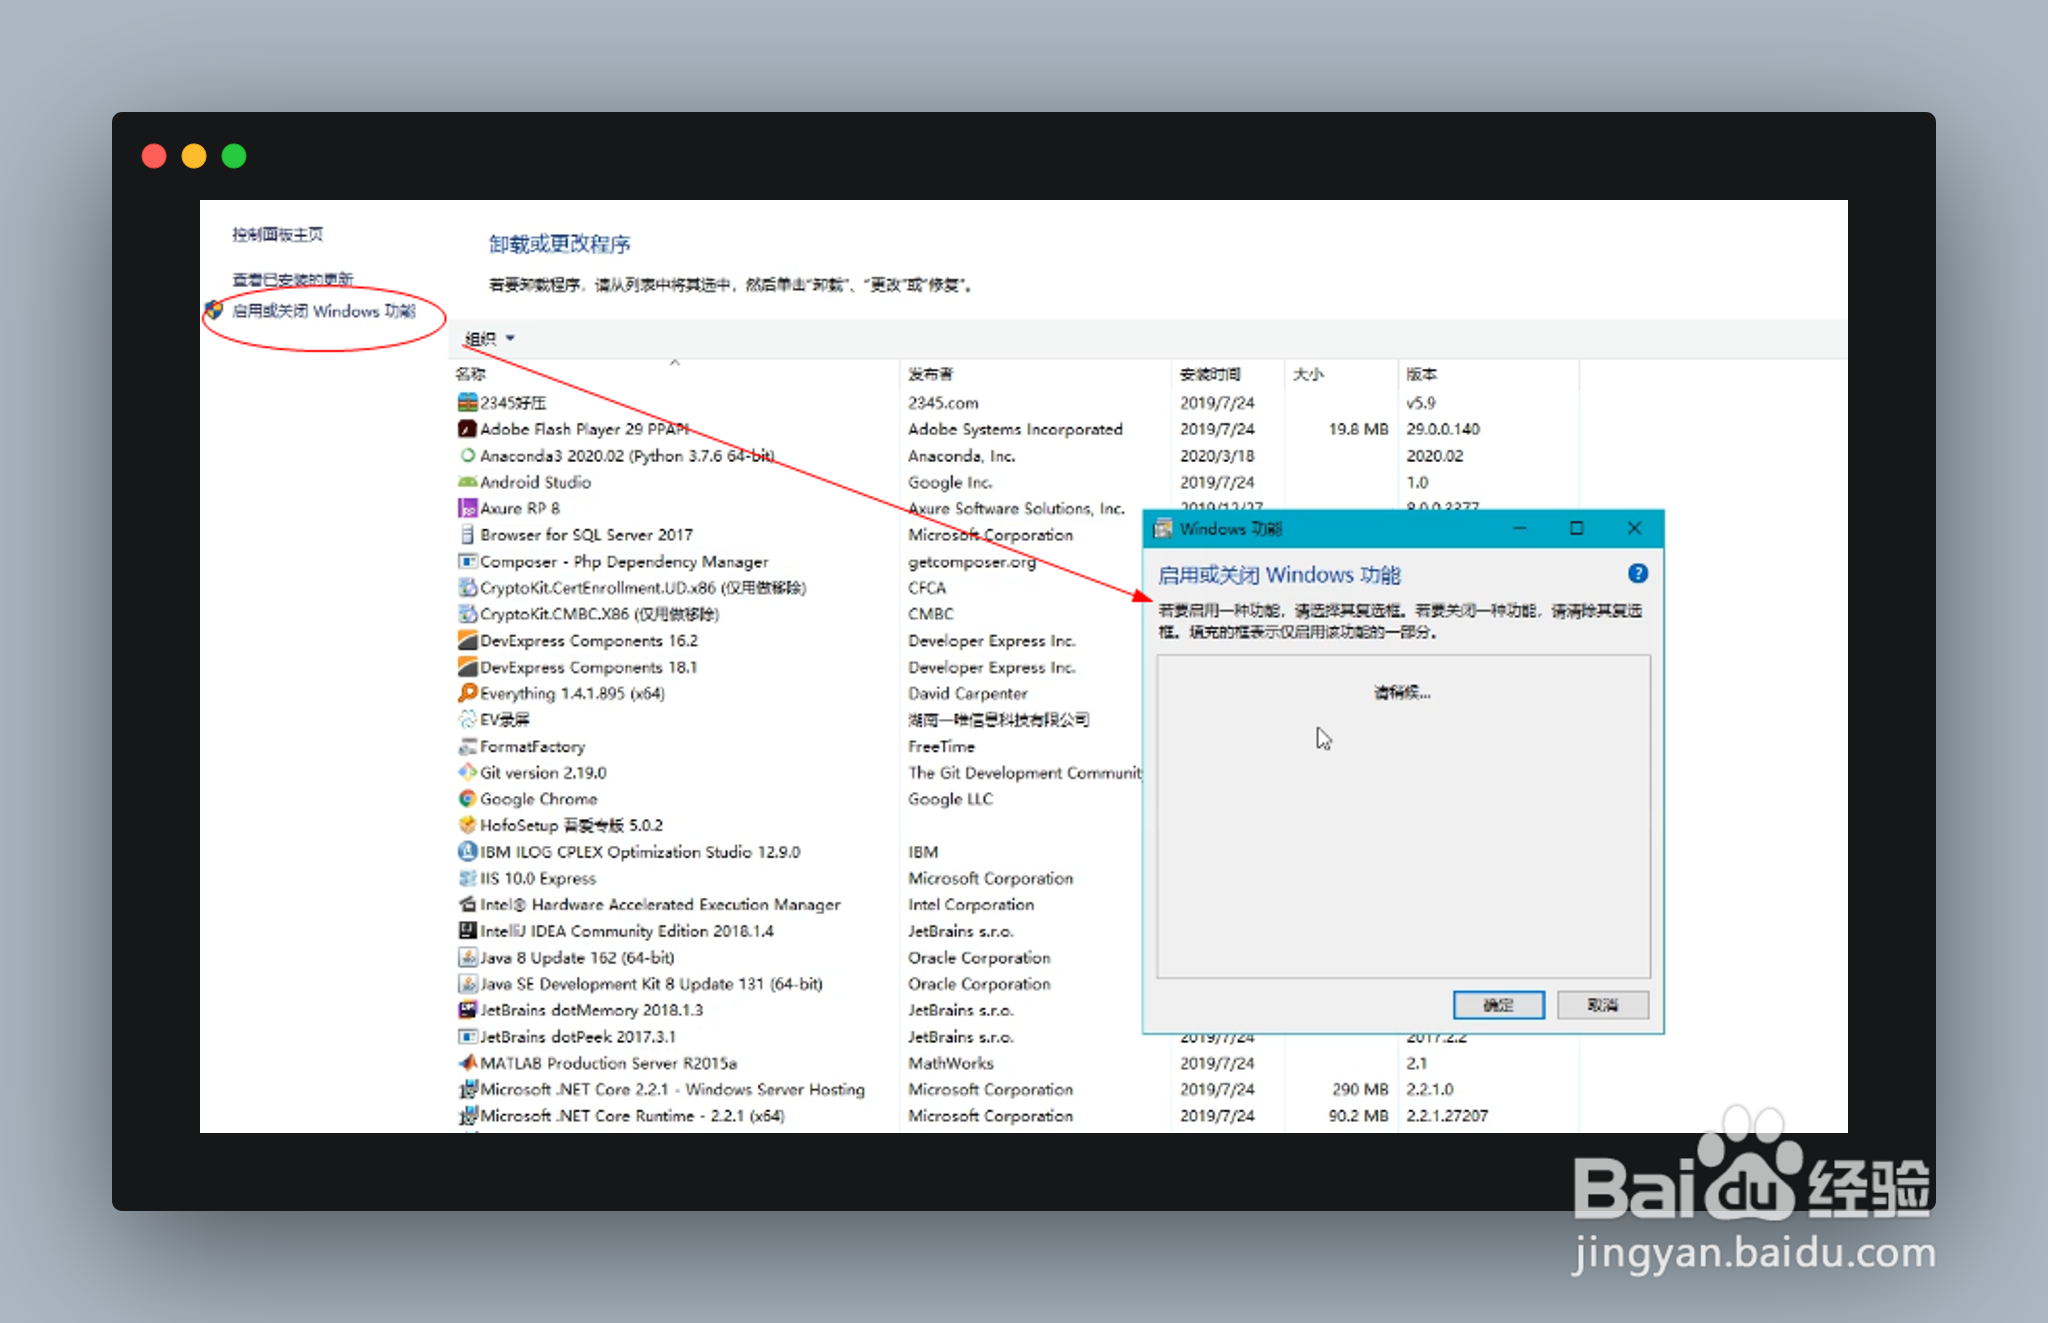Select Microsoft .NET Core 2.2.1 Windows Server Hosting
Viewport: 2048px width, 1323px height.
(x=661, y=1089)
